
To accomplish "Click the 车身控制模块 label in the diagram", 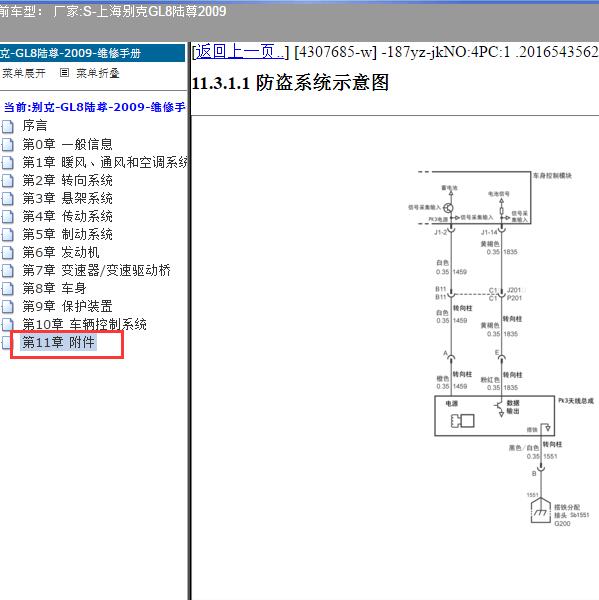I will tap(552, 176).
